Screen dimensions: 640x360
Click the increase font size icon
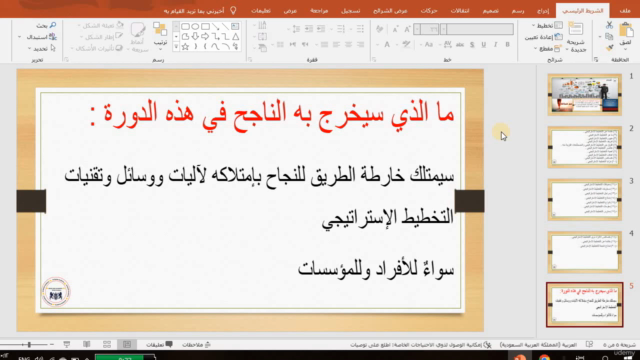(407, 29)
